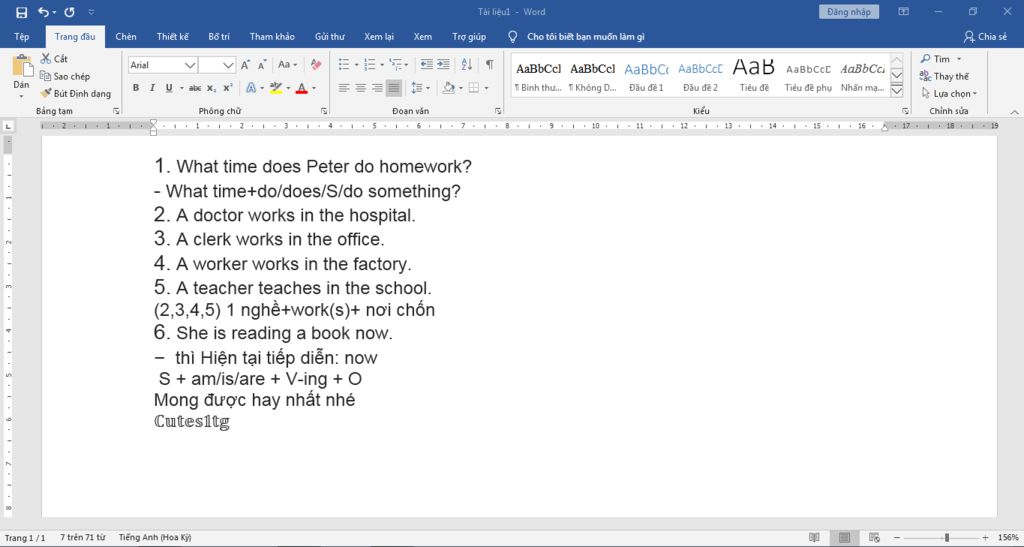Click the zoom level slider in status bar

[946, 537]
